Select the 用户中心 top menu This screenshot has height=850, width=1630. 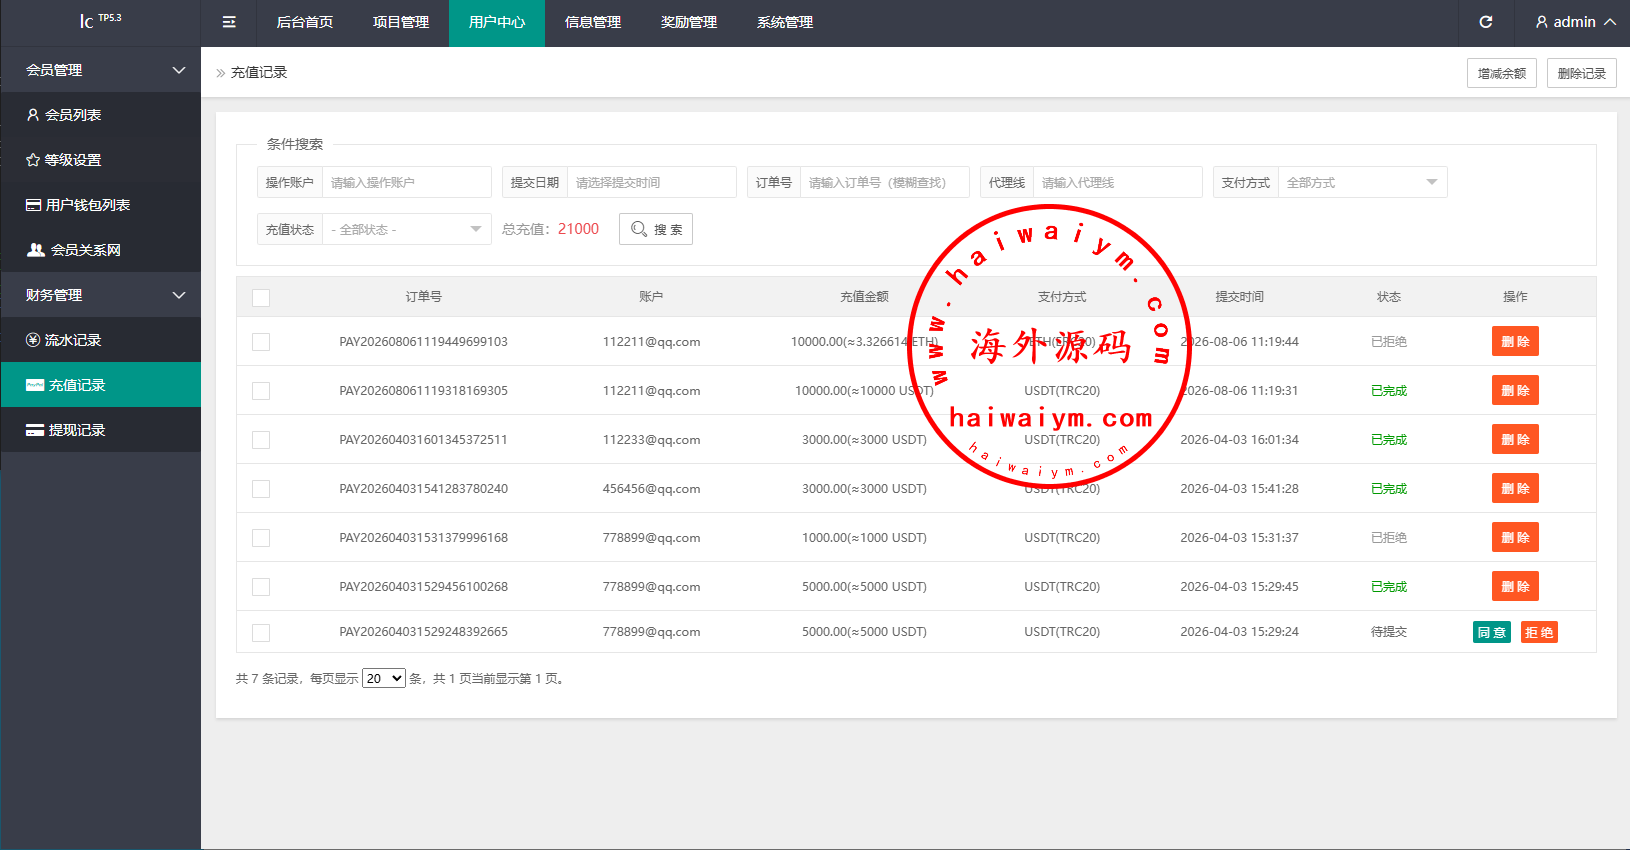pyautogui.click(x=497, y=22)
